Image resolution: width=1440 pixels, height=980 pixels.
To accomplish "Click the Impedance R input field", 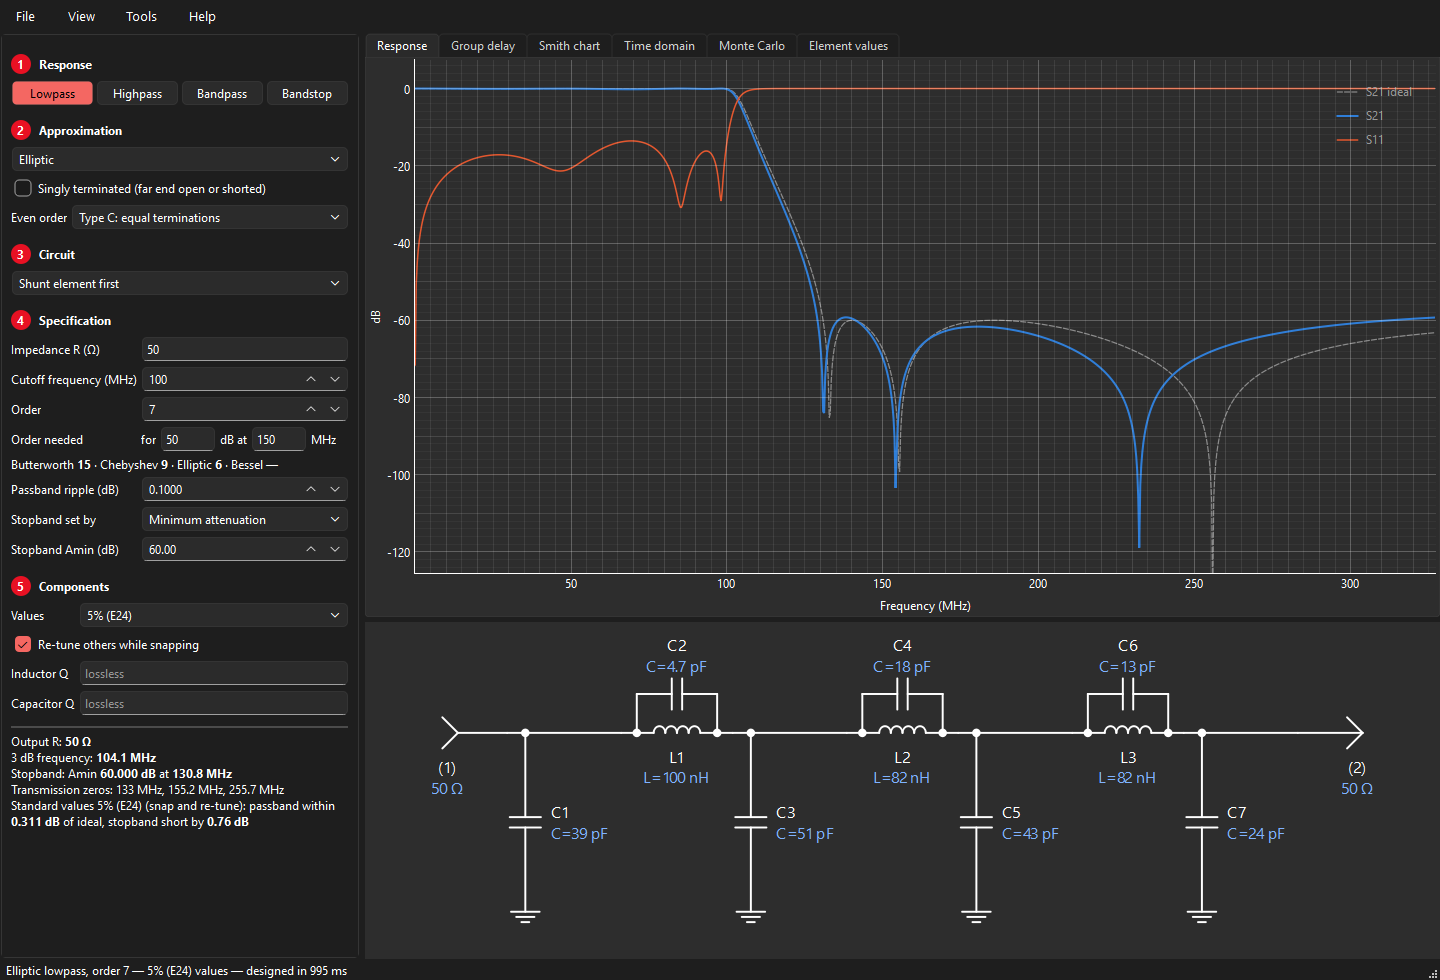I will 245,350.
